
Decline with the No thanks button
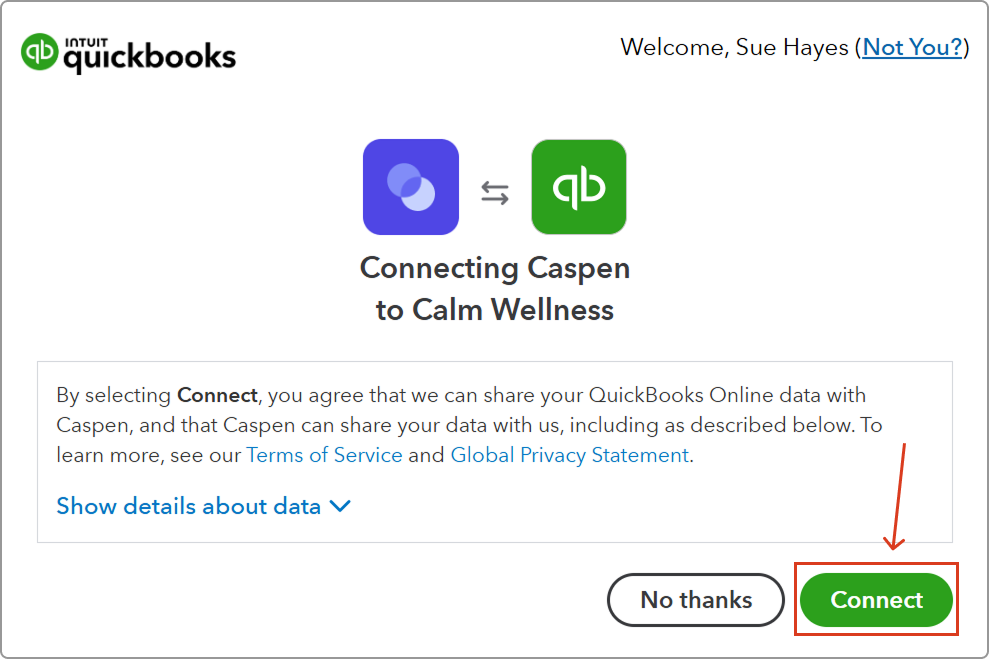pyautogui.click(x=696, y=600)
